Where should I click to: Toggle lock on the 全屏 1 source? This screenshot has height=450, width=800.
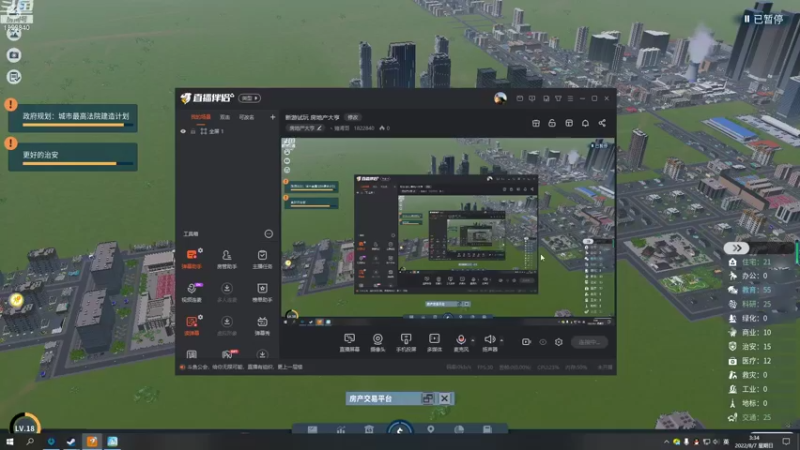click(193, 131)
